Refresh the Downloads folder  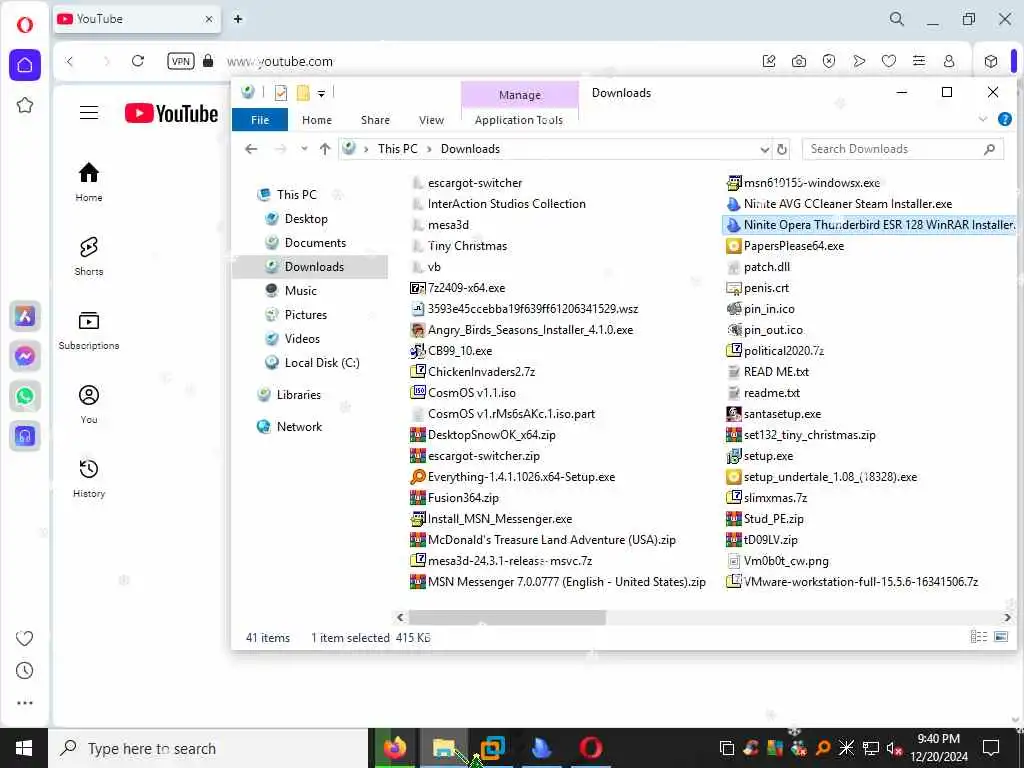(x=782, y=150)
